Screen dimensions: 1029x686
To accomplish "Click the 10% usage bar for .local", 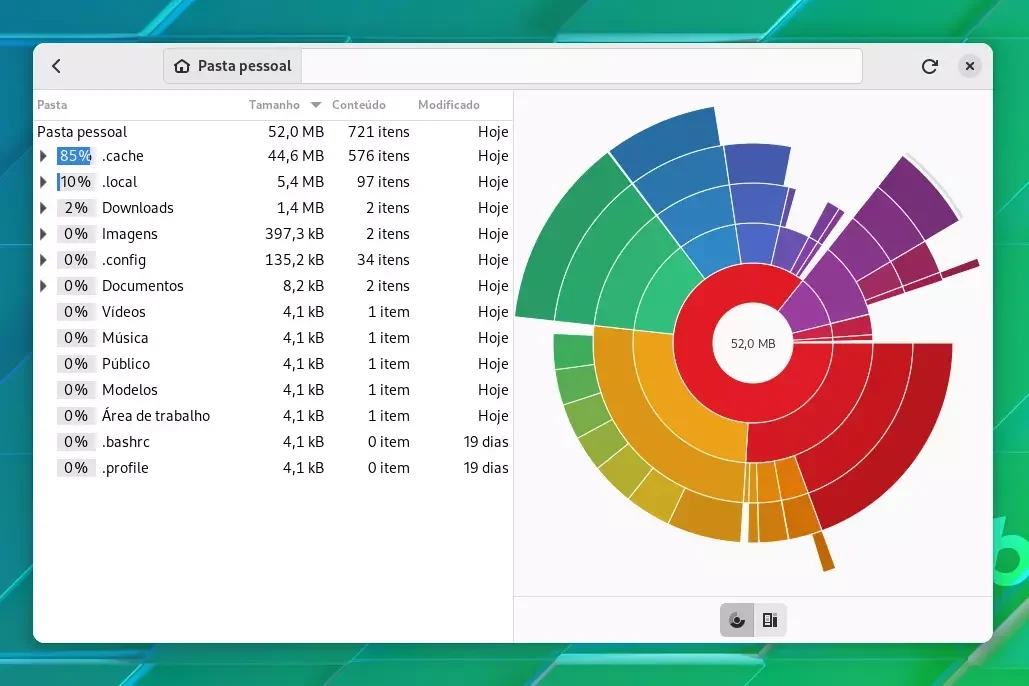I will [x=75, y=182].
